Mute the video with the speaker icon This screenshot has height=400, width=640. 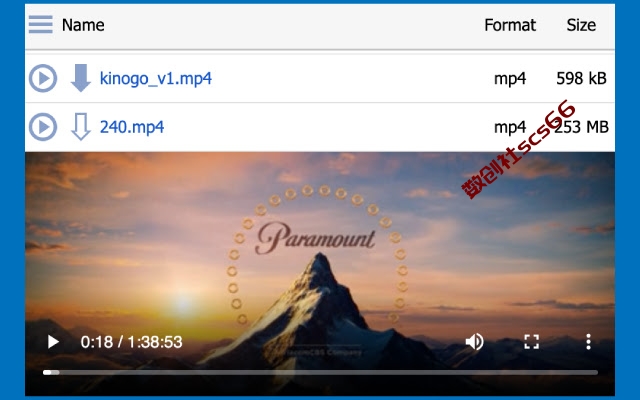click(x=474, y=342)
